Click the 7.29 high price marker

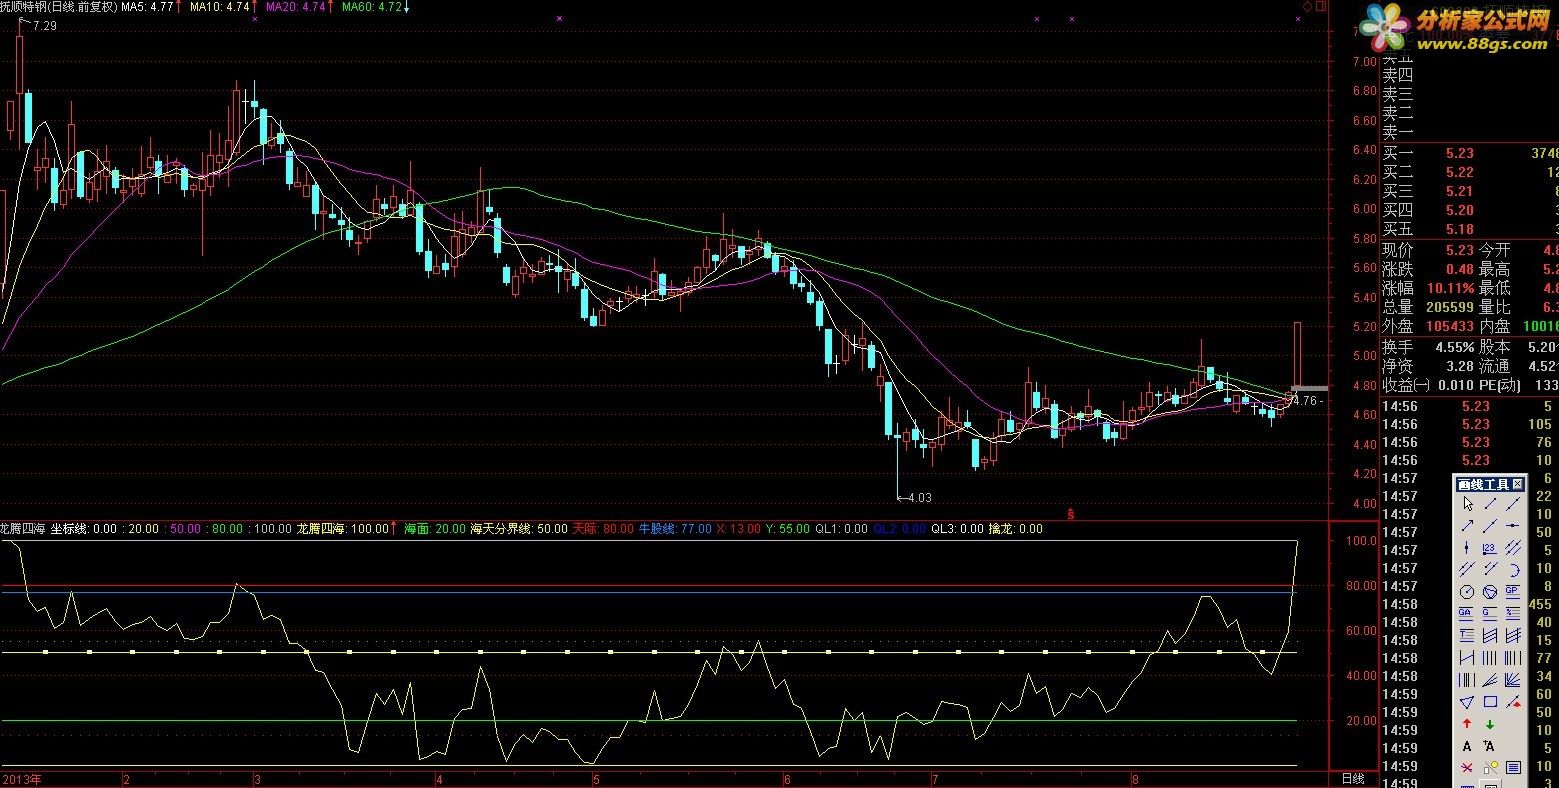[44, 26]
